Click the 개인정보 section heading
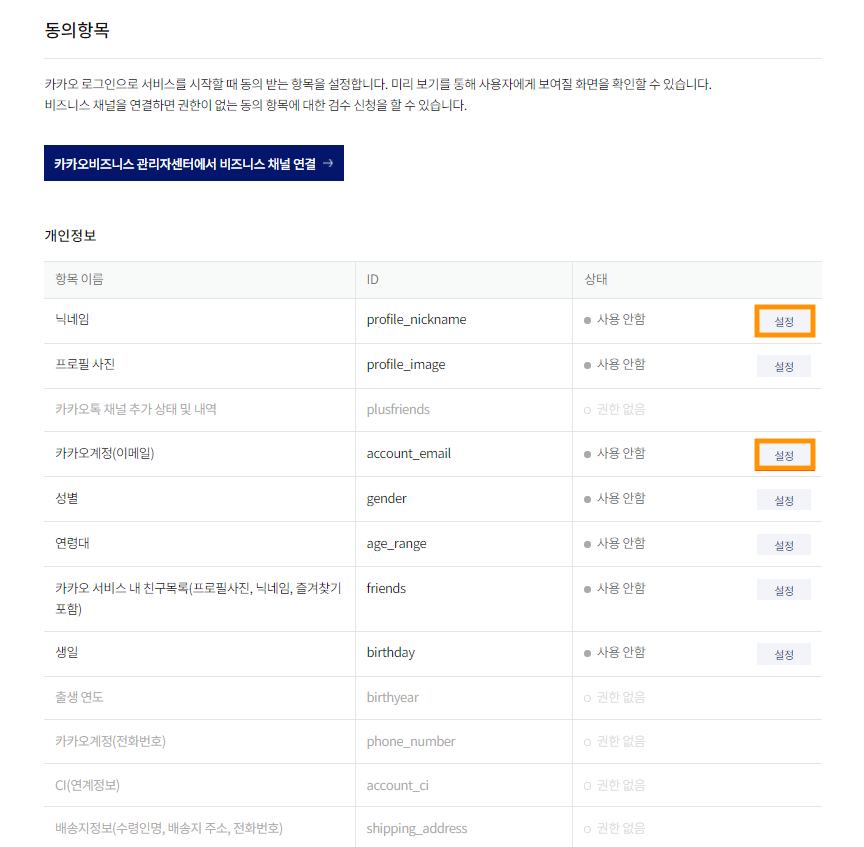The image size is (864, 847). 71,236
